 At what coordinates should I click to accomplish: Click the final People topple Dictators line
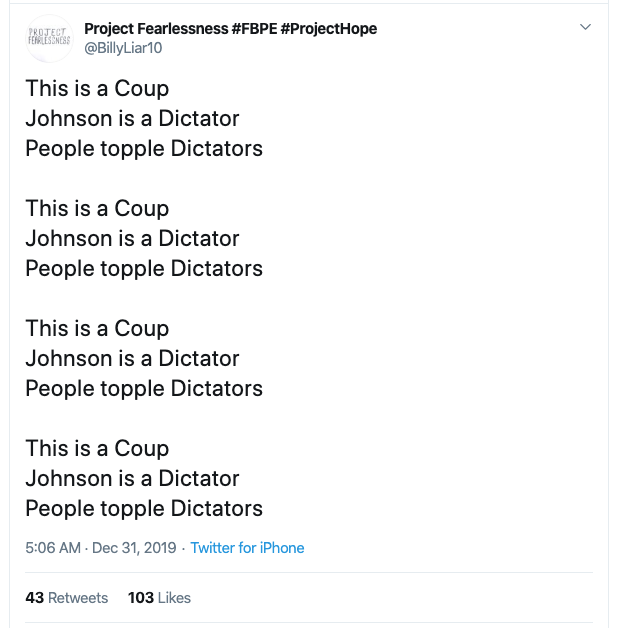[144, 509]
